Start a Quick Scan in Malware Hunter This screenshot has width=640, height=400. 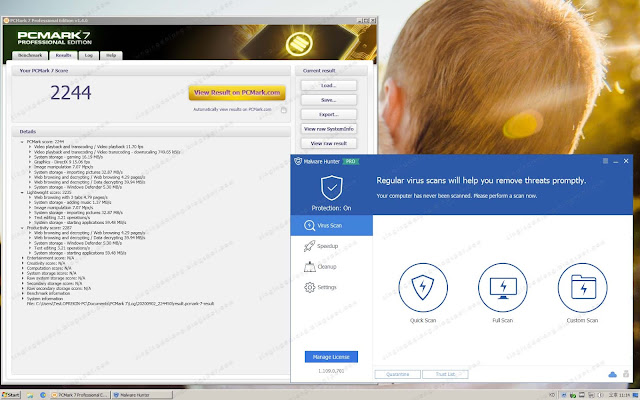tap(423, 288)
